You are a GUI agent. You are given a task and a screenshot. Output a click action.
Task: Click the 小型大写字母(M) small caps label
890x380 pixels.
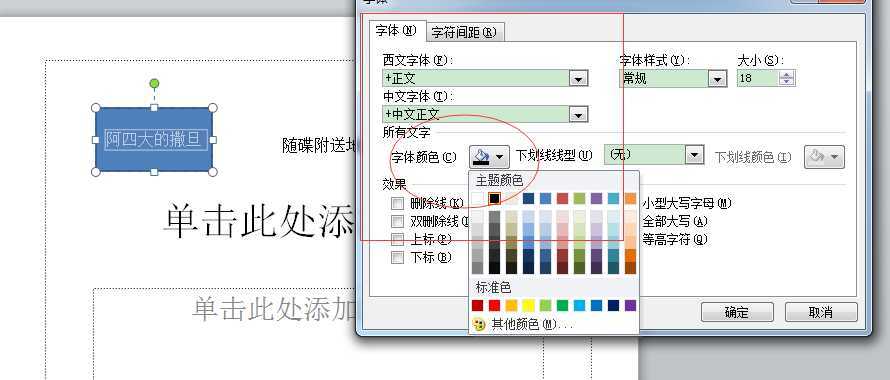[x=687, y=203]
